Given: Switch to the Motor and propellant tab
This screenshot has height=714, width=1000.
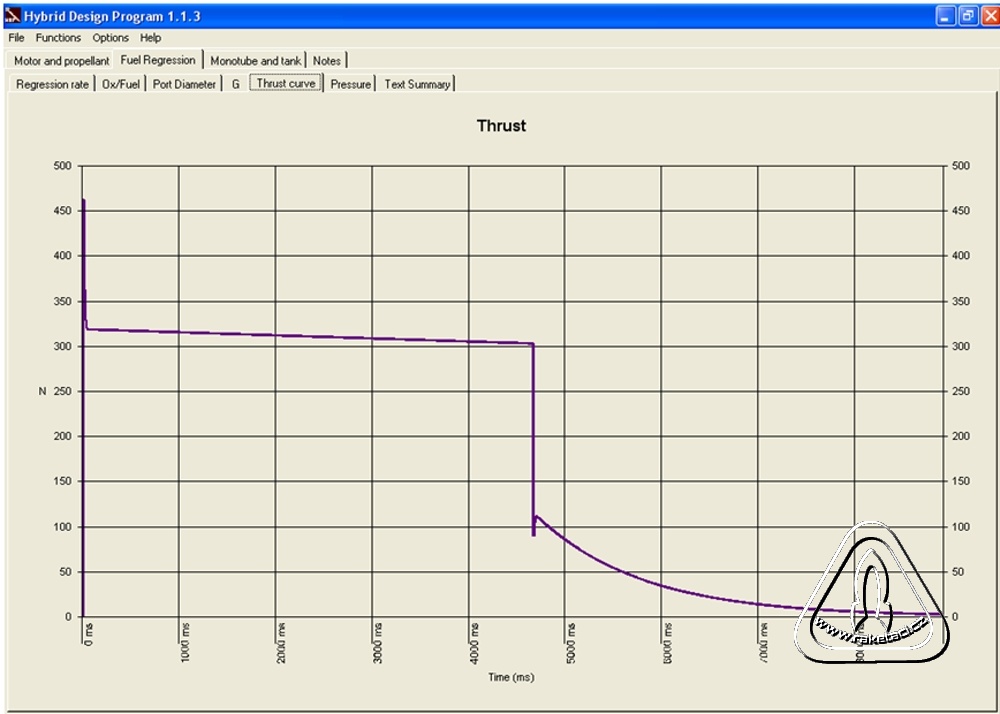Looking at the screenshot, I should point(61,61).
